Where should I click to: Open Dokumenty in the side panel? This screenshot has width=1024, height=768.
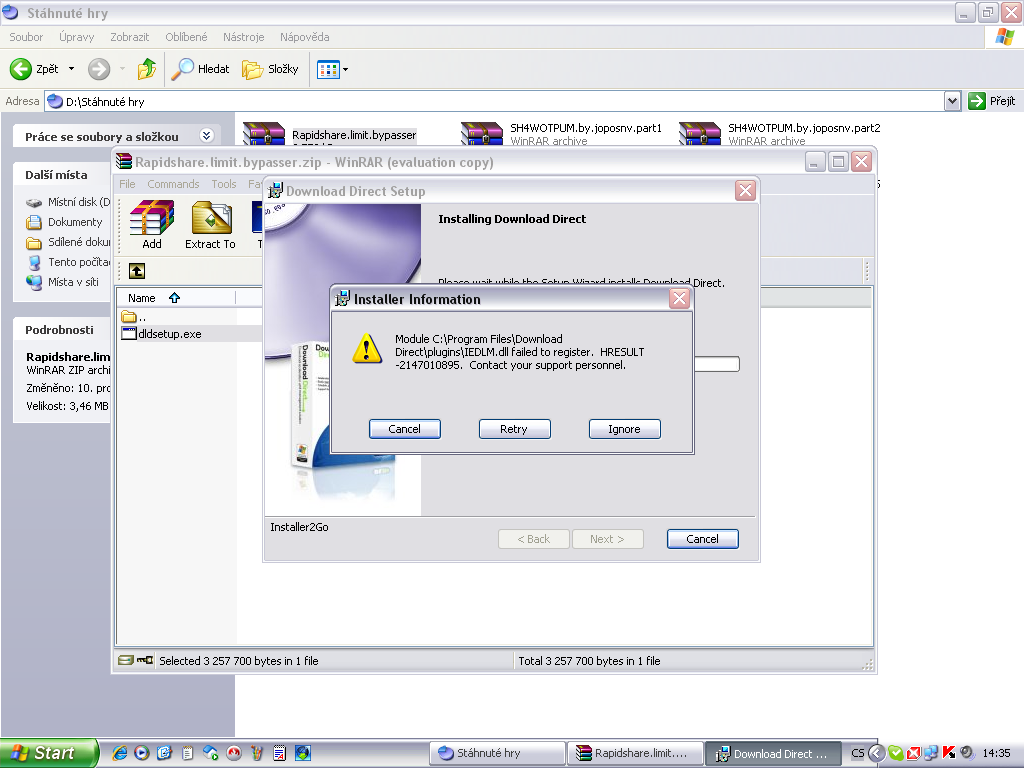point(64,222)
